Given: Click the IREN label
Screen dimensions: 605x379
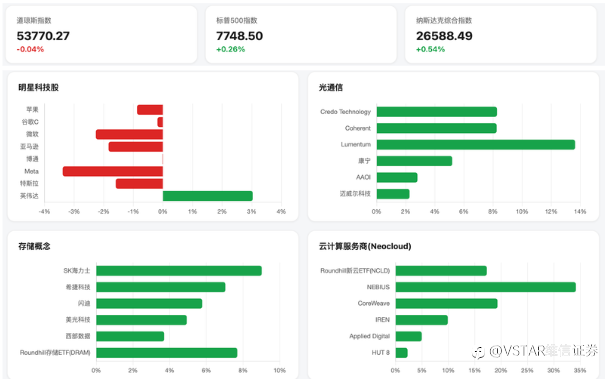Looking at the screenshot, I should point(382,320).
